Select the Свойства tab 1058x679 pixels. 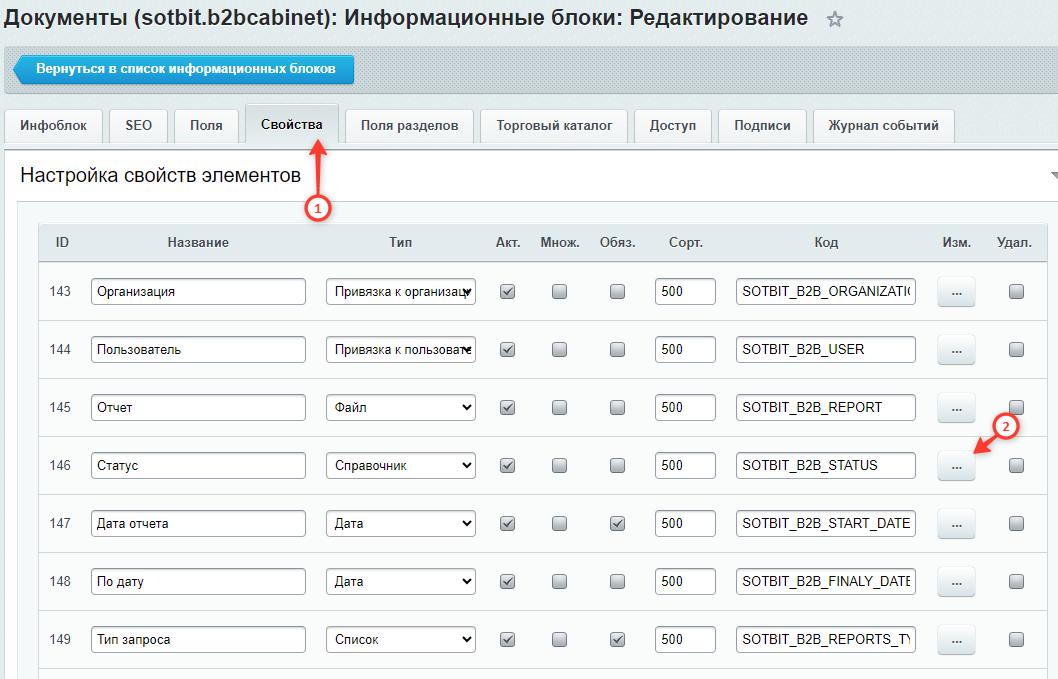(x=291, y=124)
